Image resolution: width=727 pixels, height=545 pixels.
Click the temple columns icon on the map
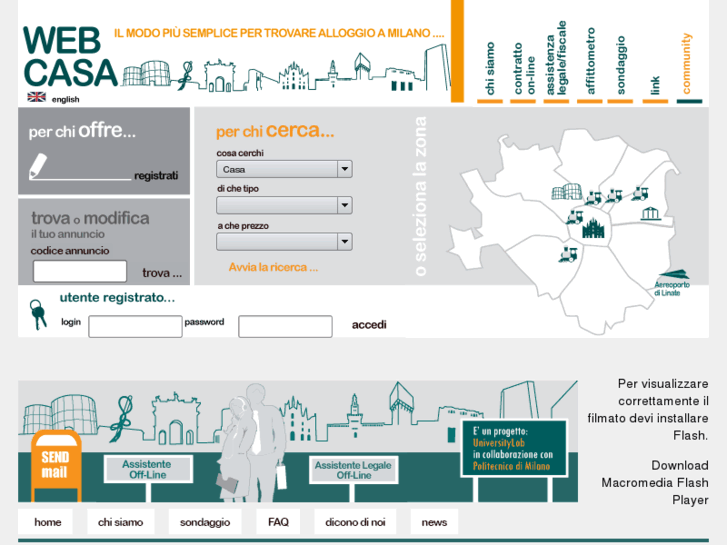(650, 213)
